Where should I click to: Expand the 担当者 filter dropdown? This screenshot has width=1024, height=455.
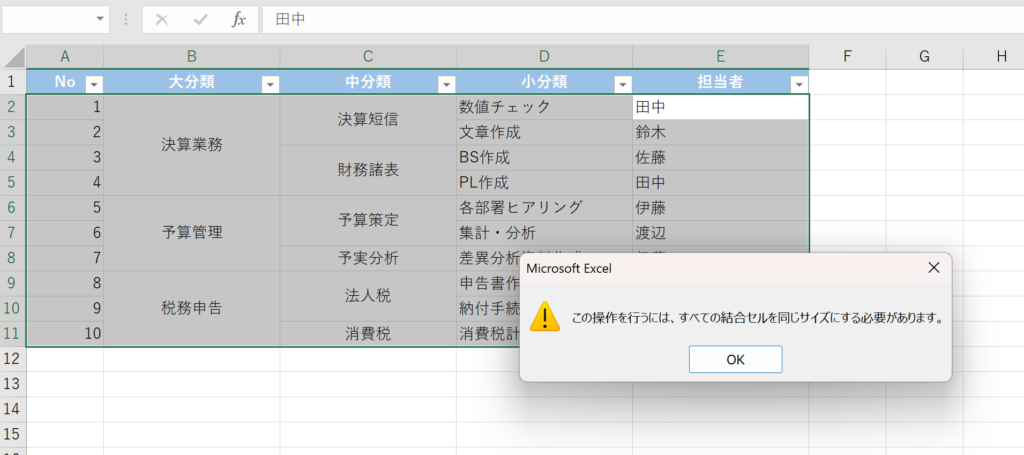798,84
